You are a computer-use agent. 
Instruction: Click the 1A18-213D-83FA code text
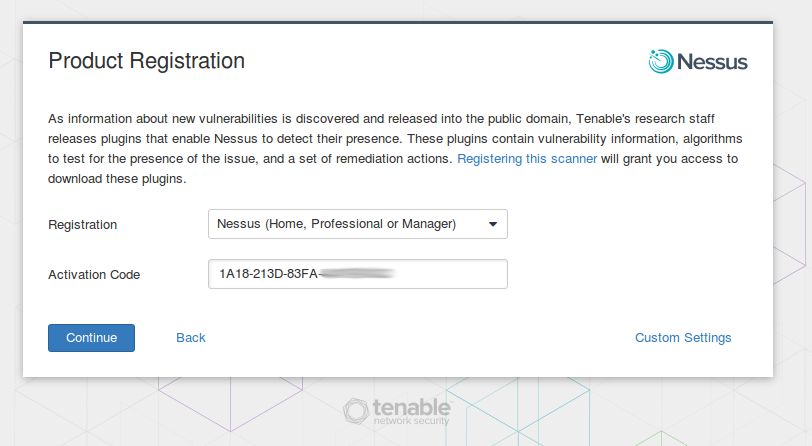(268, 274)
